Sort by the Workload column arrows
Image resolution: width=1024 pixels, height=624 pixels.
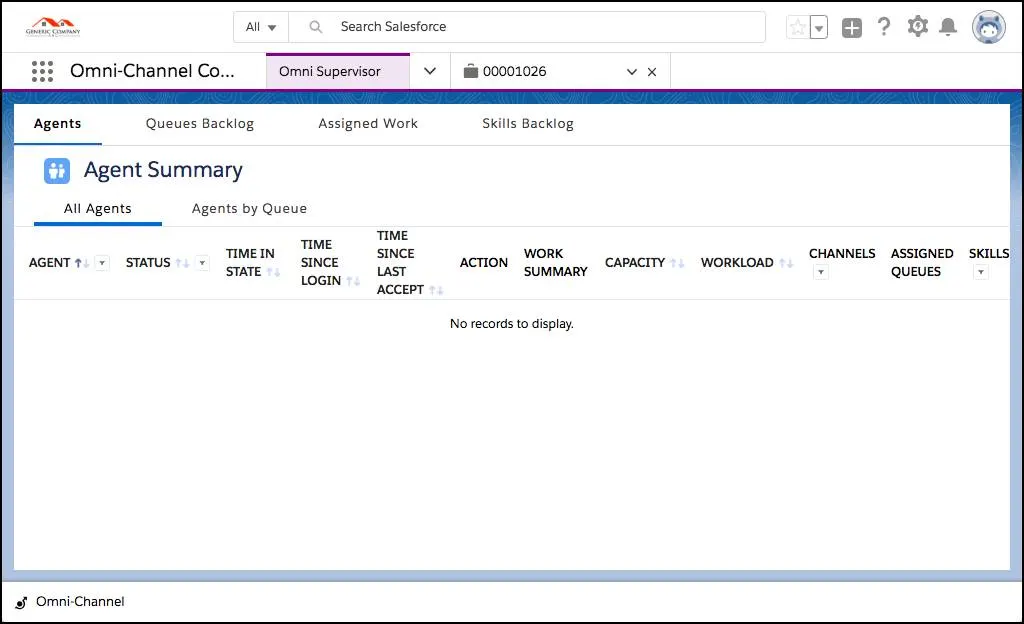tap(786, 263)
